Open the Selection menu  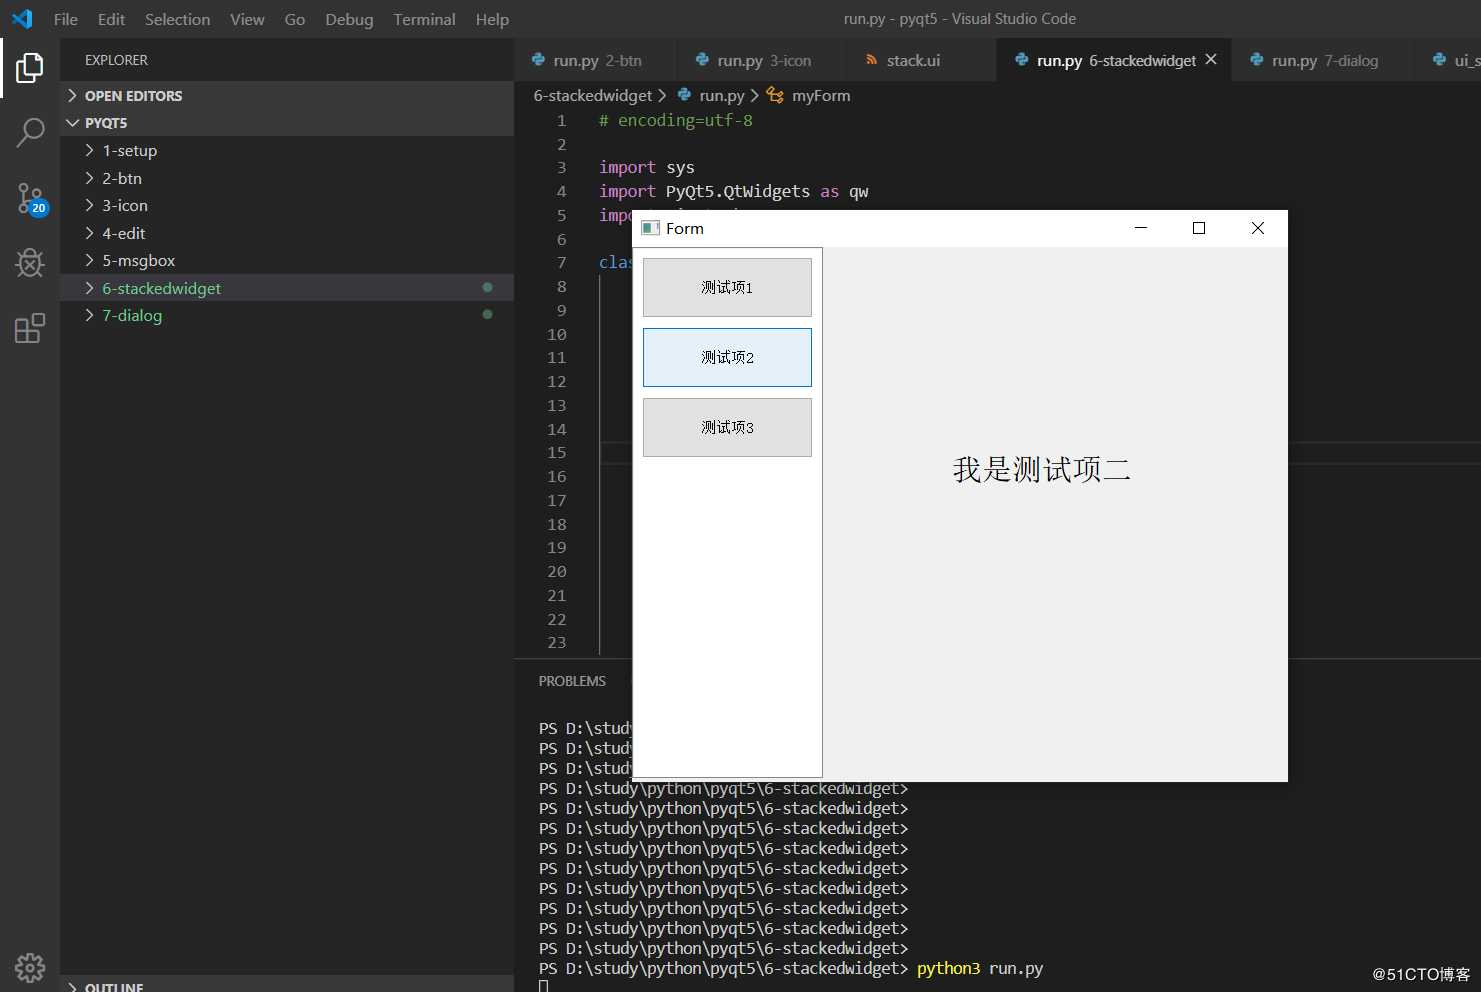[x=177, y=19]
